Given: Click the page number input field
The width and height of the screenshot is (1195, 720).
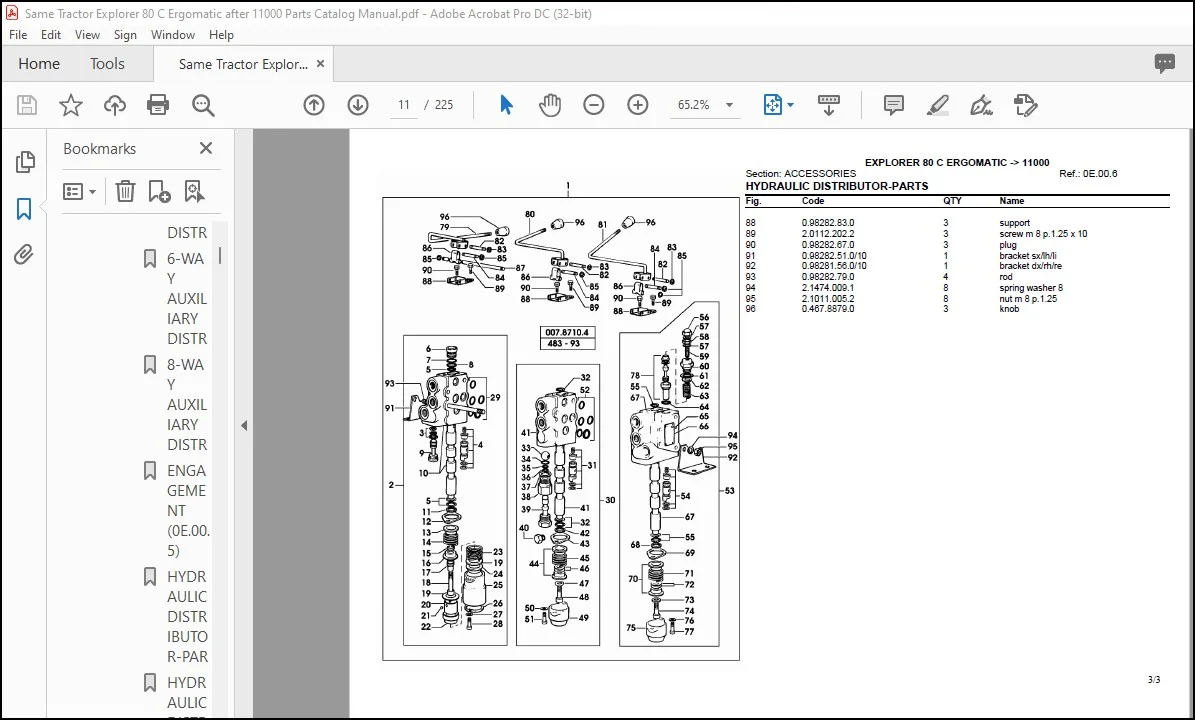Looking at the screenshot, I should pyautogui.click(x=404, y=105).
